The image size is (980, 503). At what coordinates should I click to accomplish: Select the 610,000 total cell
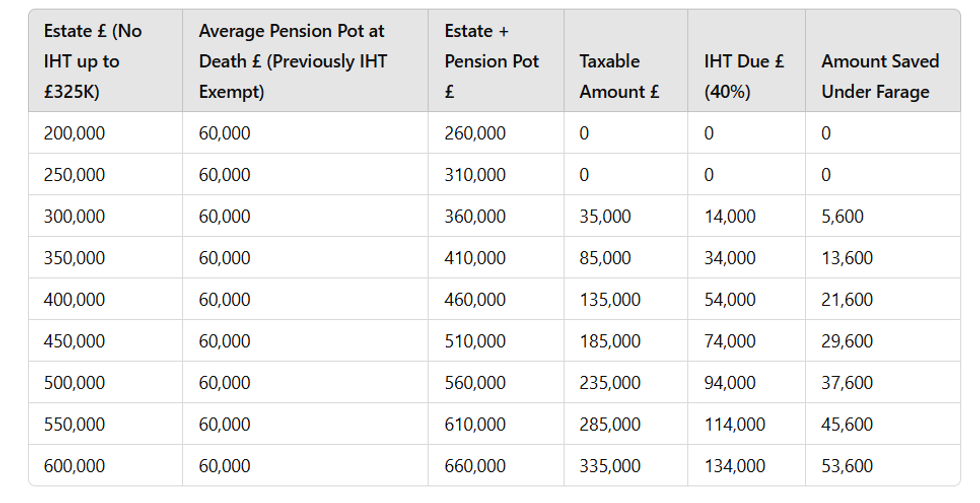pyautogui.click(x=475, y=424)
